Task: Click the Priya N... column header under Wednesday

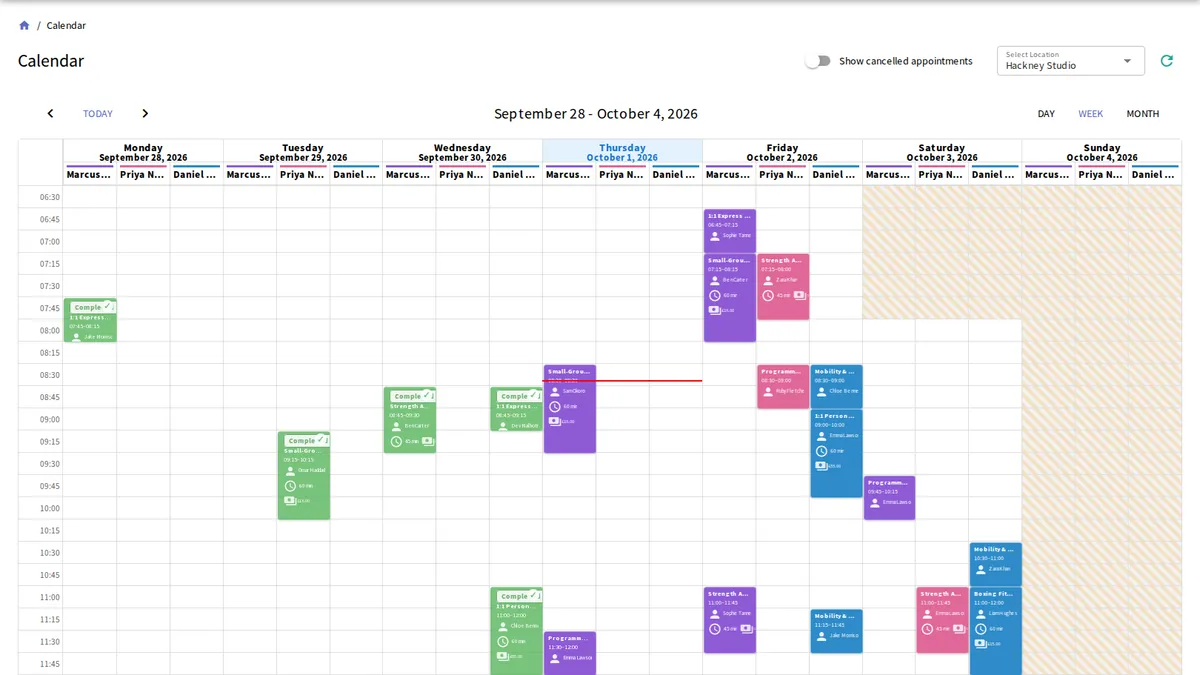Action: coord(462,175)
